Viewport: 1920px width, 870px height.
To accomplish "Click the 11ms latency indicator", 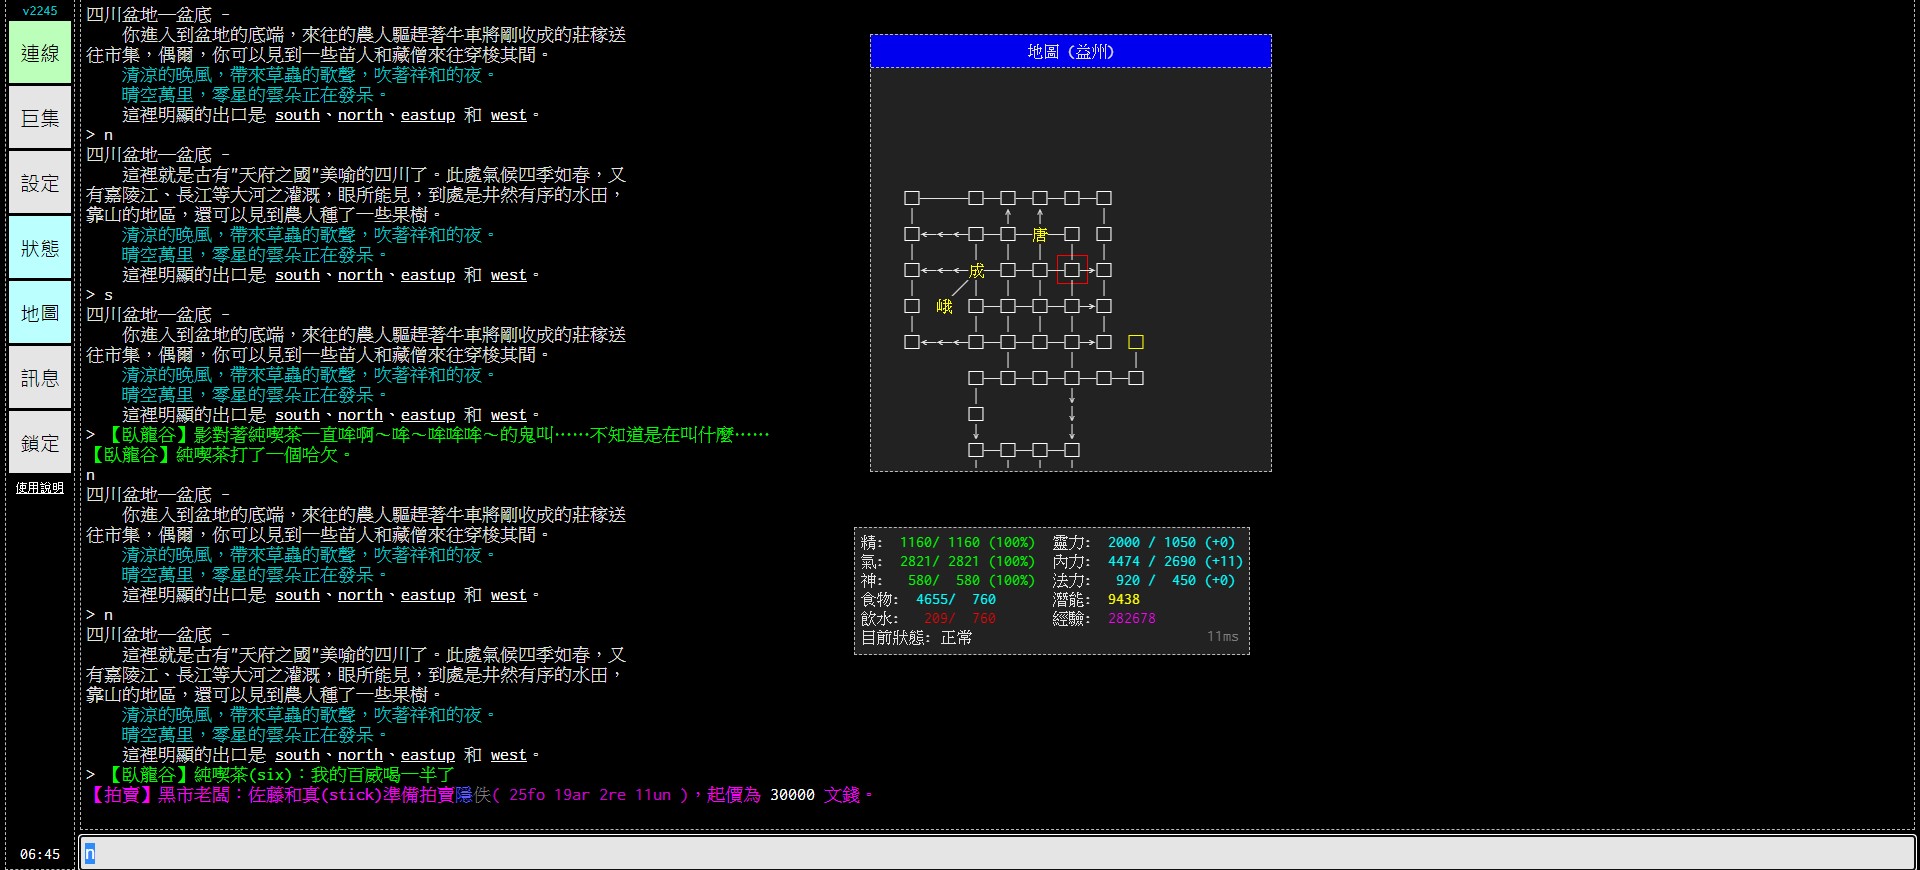I will tap(1222, 636).
